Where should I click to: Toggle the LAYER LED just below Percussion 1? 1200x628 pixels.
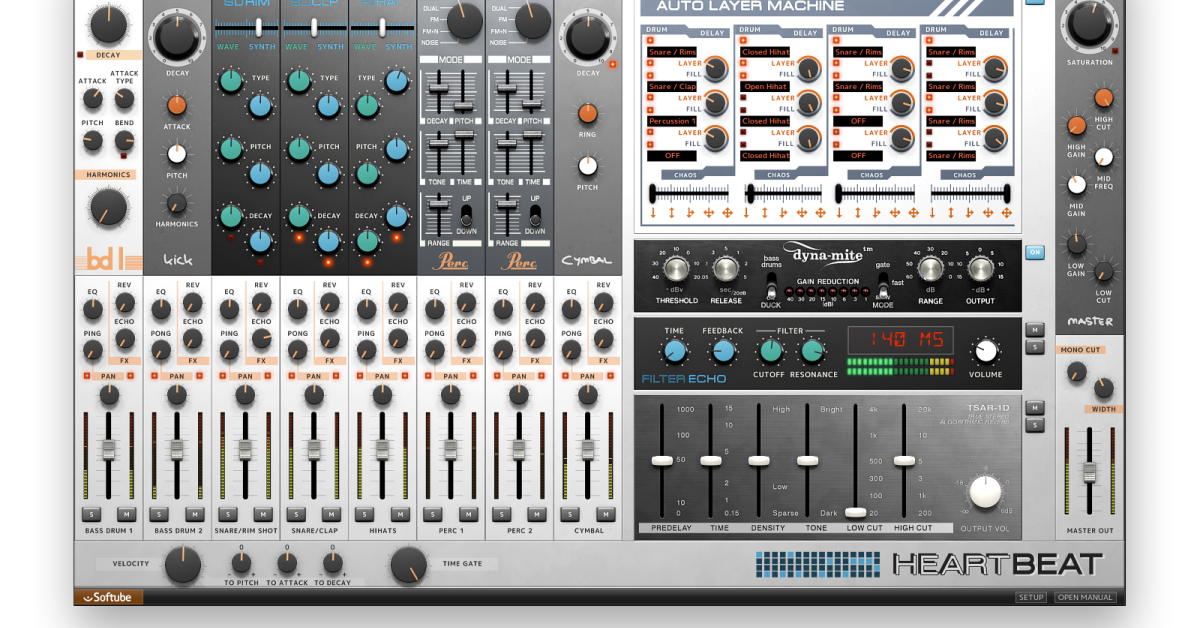[x=651, y=132]
